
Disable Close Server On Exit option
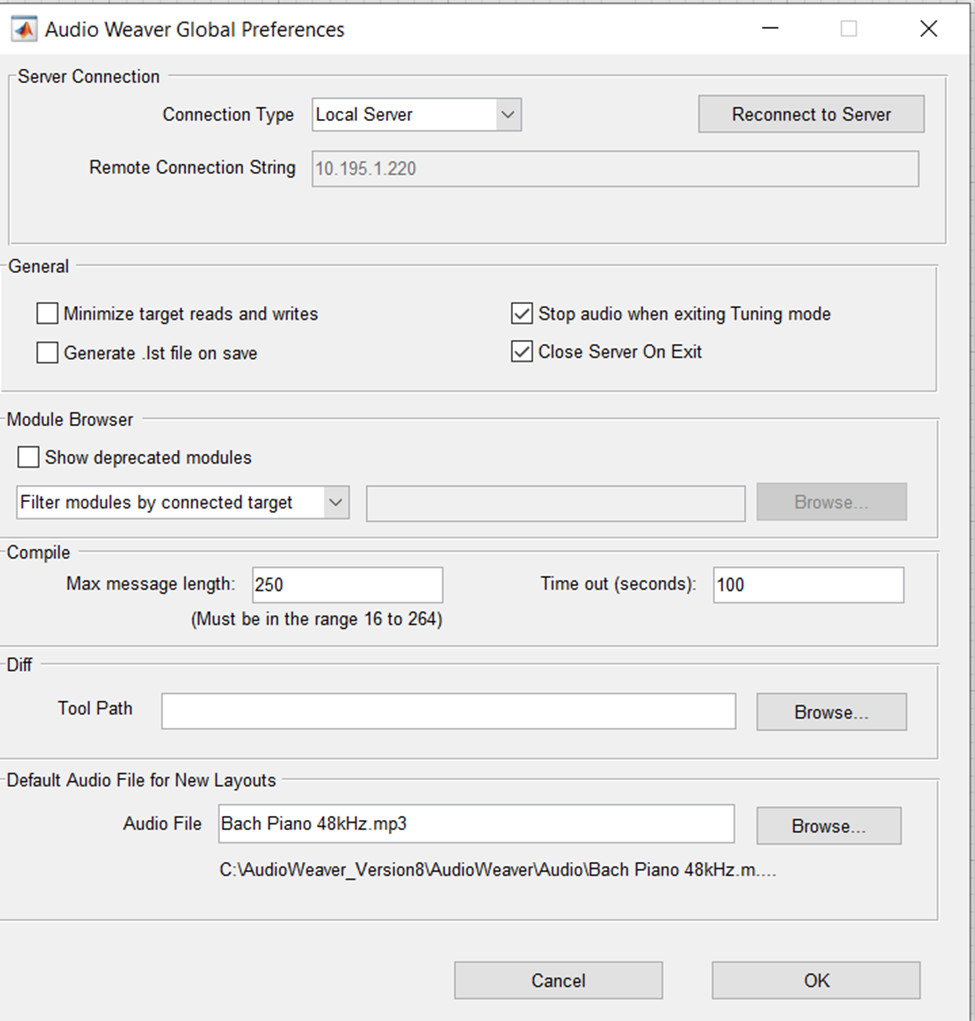[x=521, y=352]
